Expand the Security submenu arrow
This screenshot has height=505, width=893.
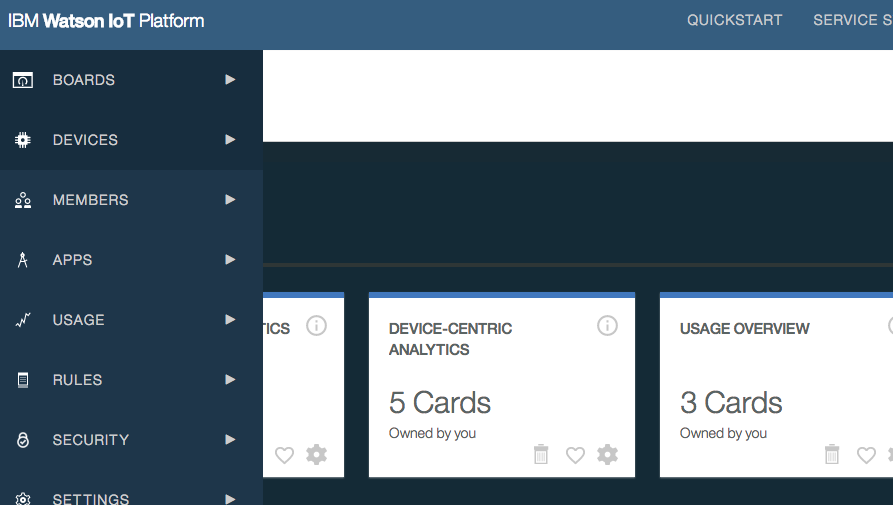230,440
